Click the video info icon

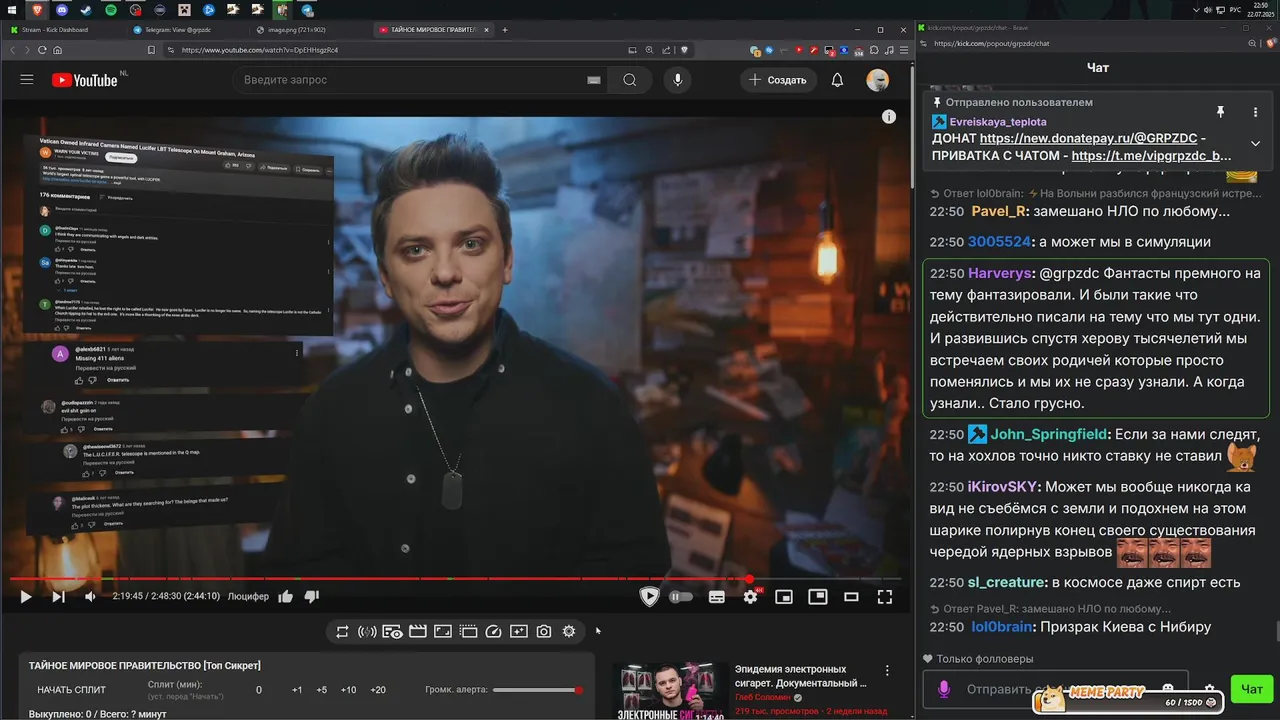coord(889,117)
